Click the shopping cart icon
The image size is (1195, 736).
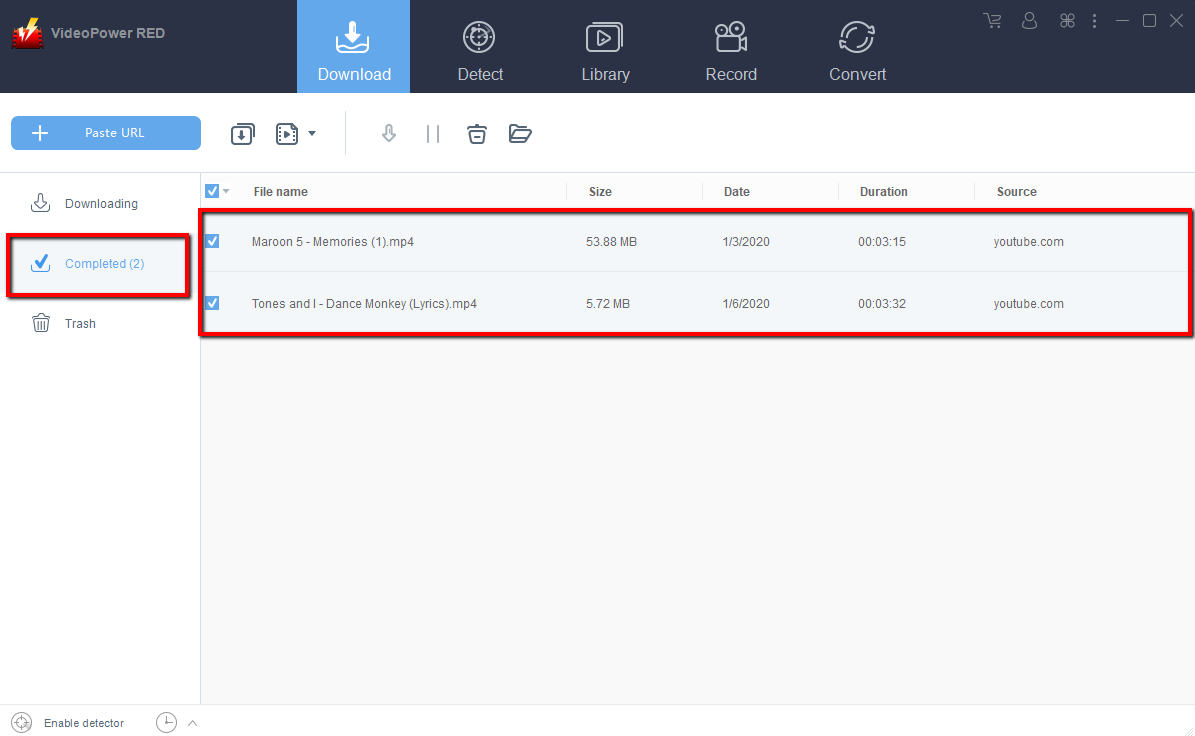pos(992,20)
